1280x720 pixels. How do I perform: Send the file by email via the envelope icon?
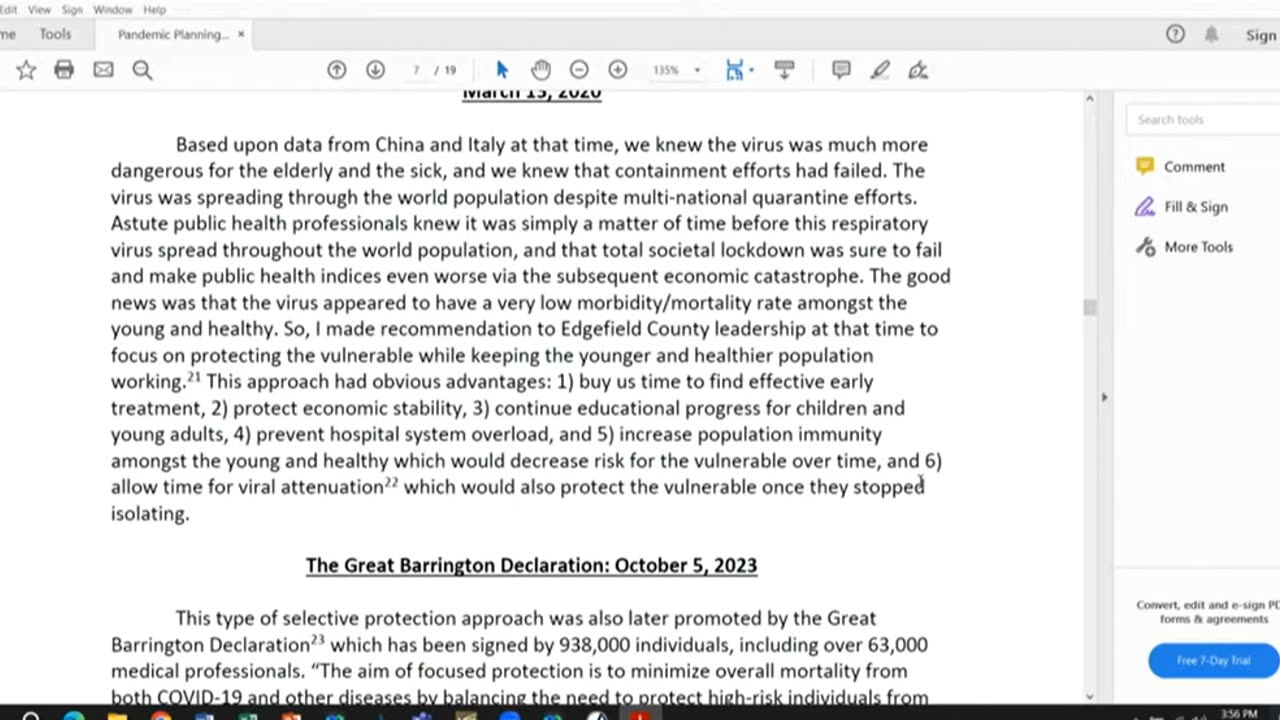(103, 70)
